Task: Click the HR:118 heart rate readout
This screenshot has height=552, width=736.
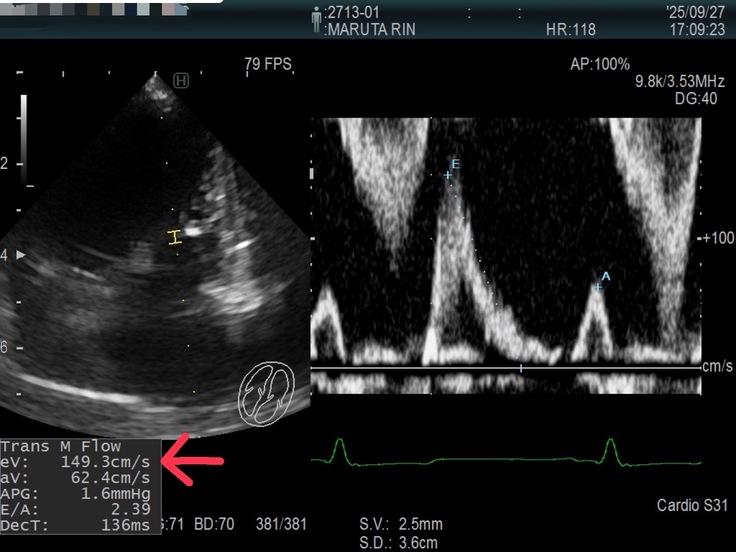Action: 571,30
